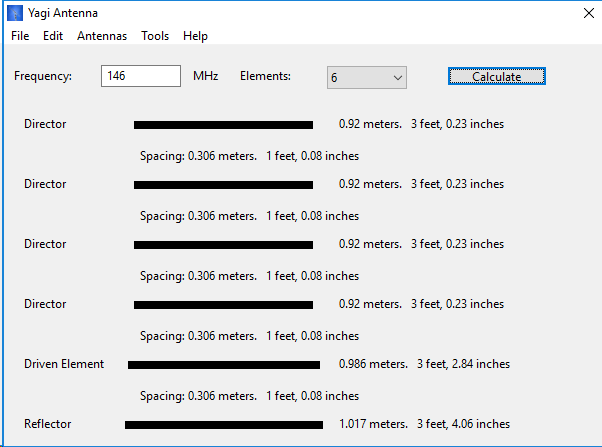
Task: Click the topmost Director element bar
Action: 223,125
